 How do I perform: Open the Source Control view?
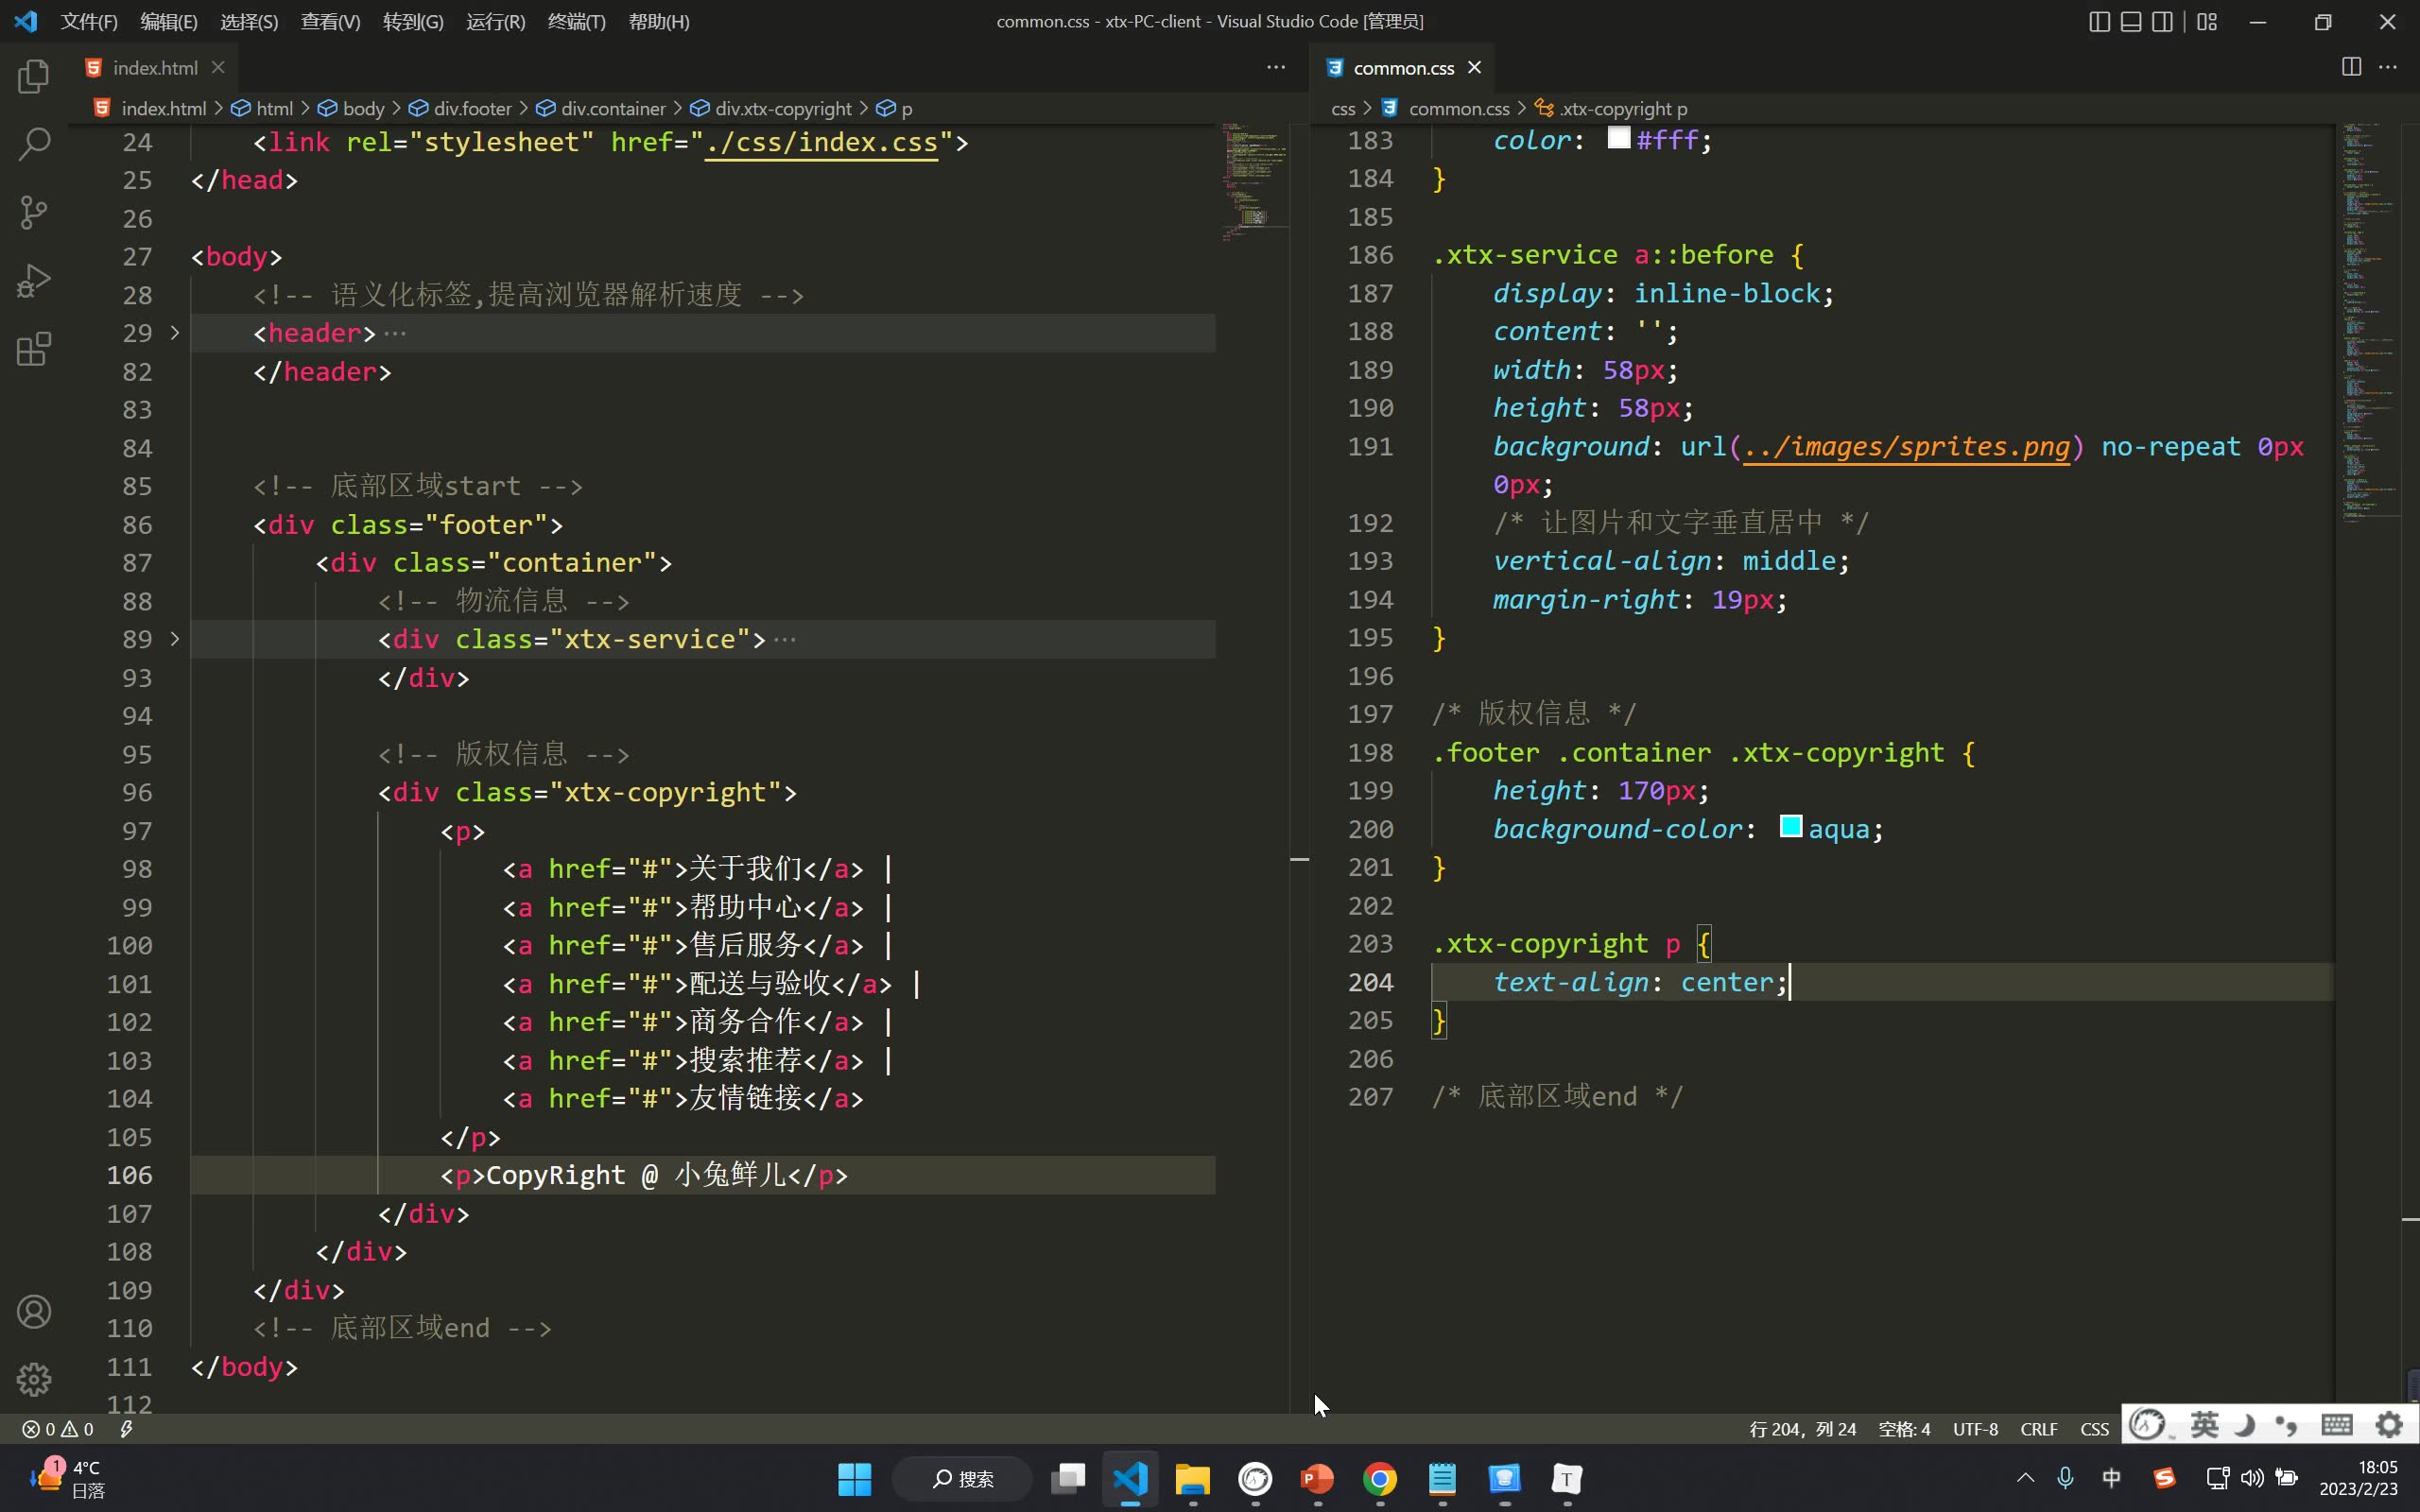click(34, 212)
